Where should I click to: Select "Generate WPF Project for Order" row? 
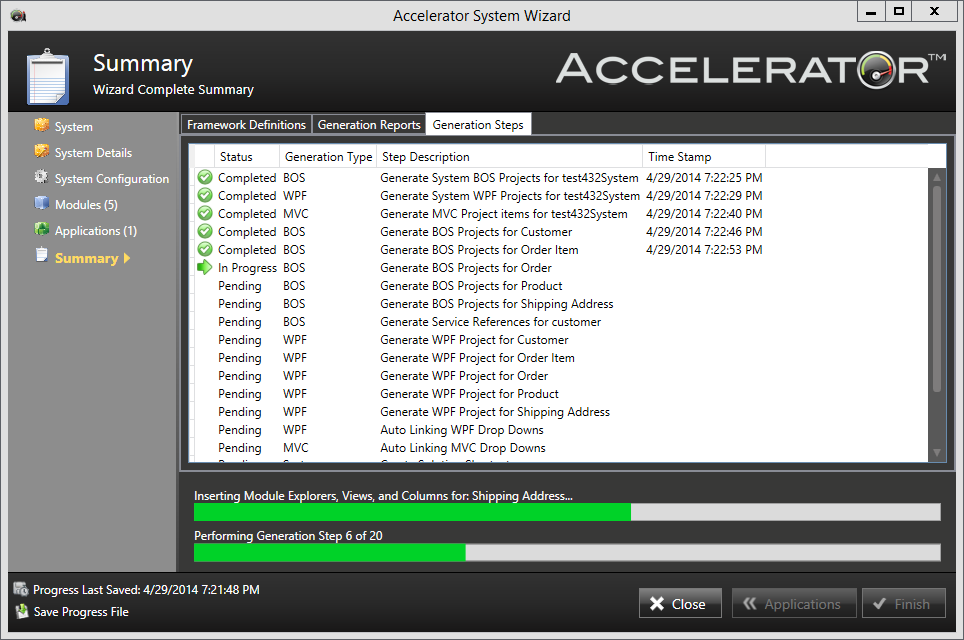point(561,376)
